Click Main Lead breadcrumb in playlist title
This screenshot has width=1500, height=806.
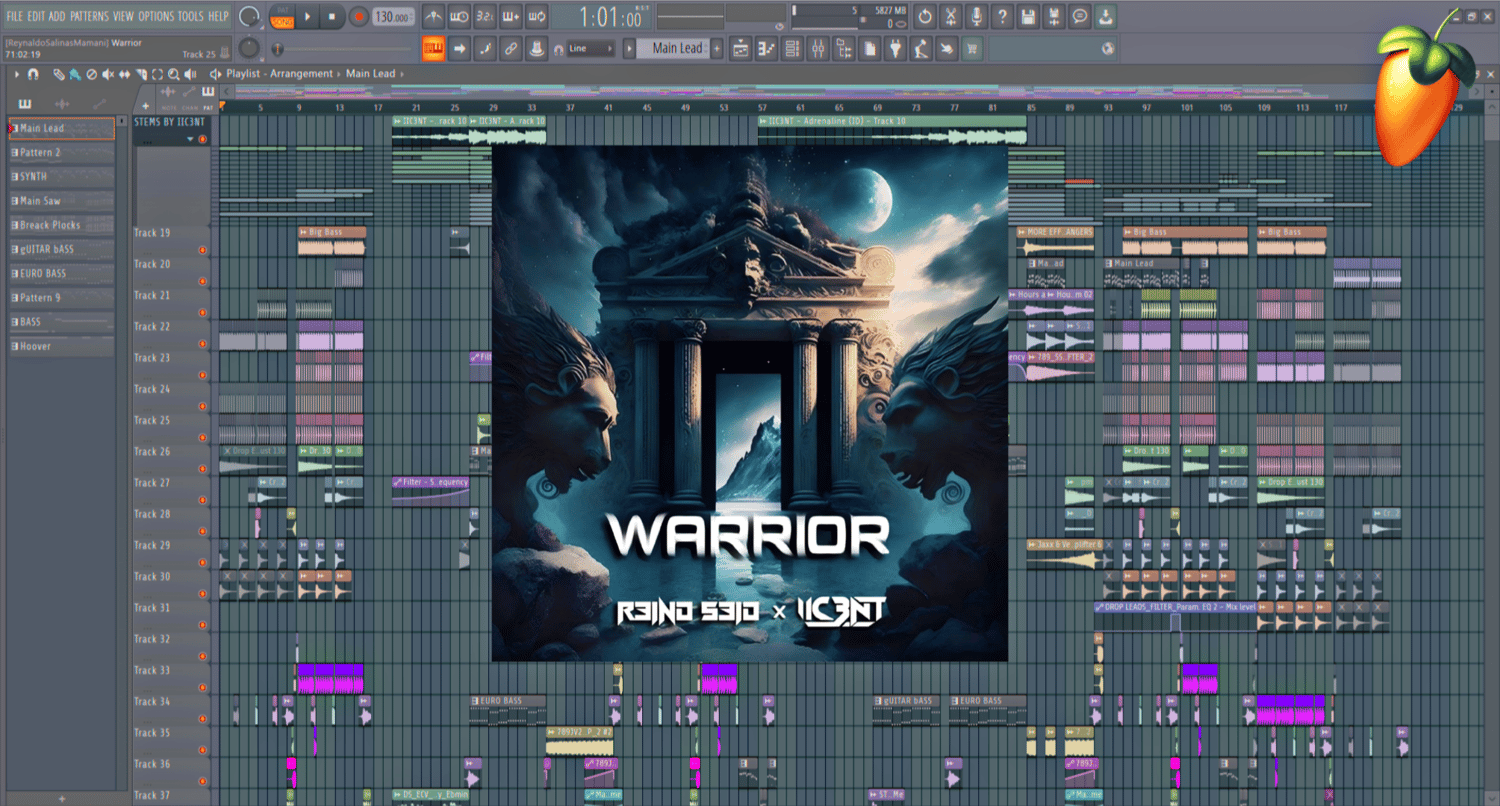(x=371, y=74)
